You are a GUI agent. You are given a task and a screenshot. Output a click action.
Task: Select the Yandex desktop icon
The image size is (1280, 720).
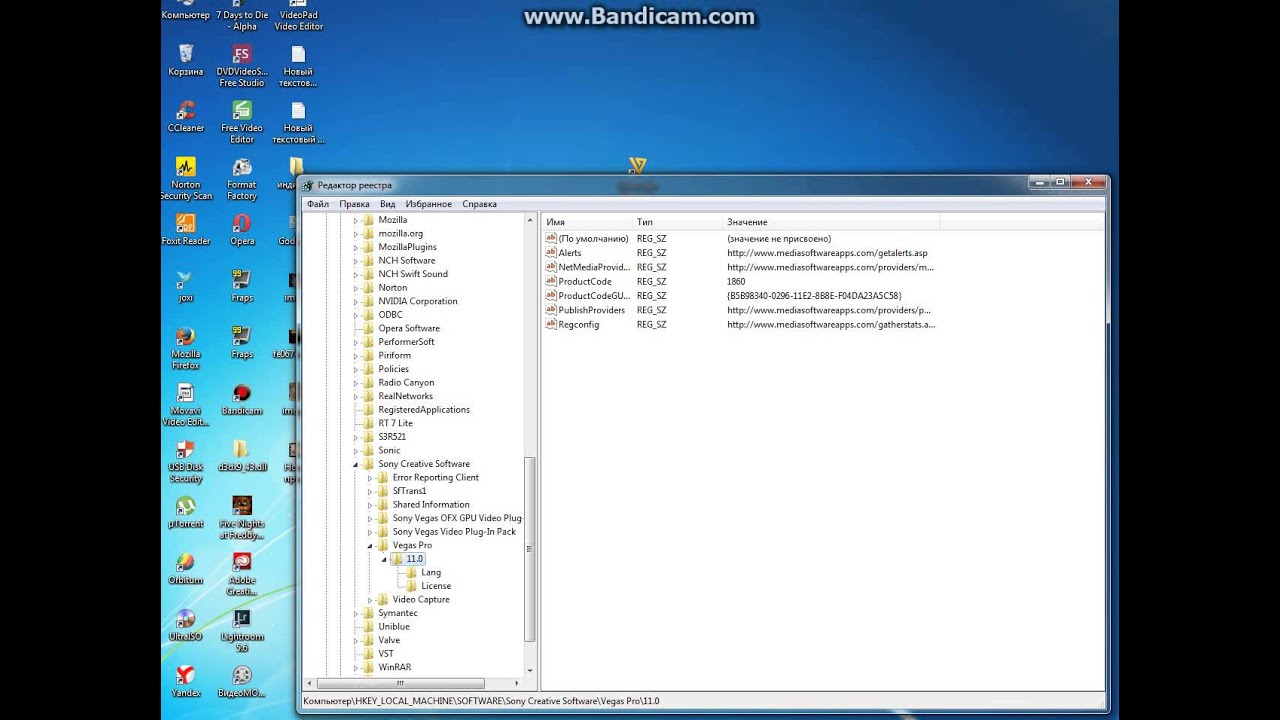pos(185,681)
